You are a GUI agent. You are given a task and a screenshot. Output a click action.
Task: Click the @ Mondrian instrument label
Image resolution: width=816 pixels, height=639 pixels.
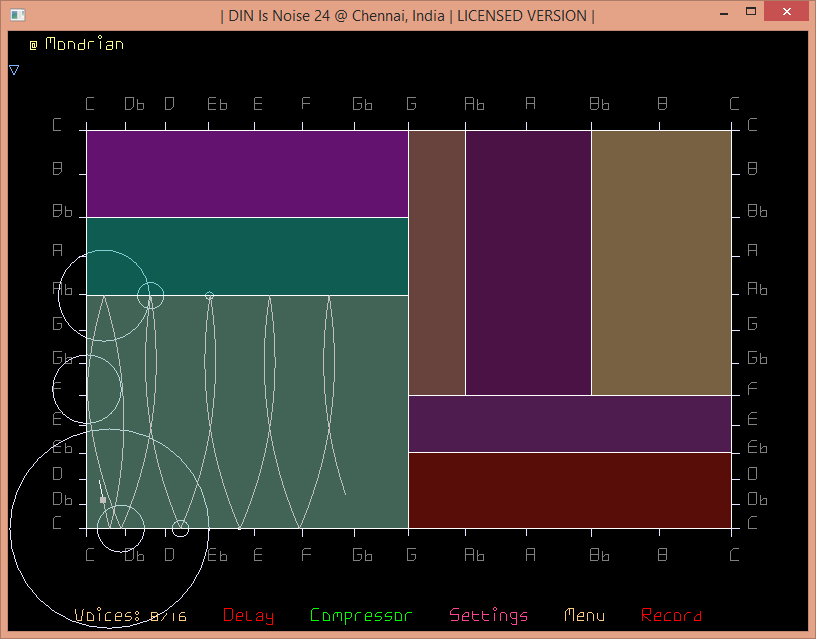(76, 44)
